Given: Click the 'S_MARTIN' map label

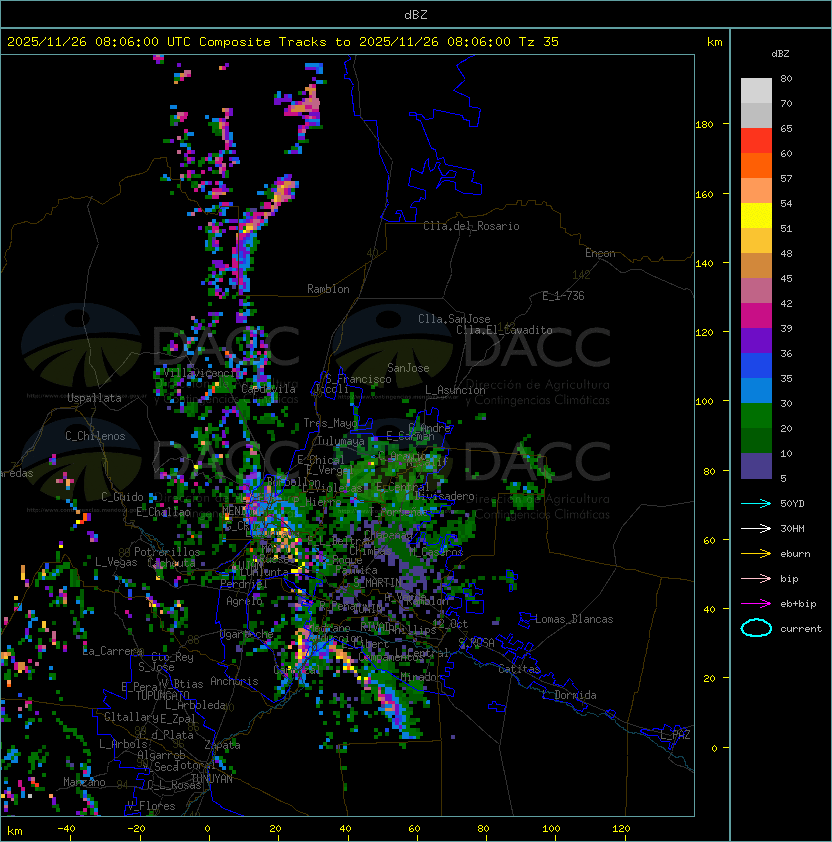Looking at the screenshot, I should (x=377, y=582).
